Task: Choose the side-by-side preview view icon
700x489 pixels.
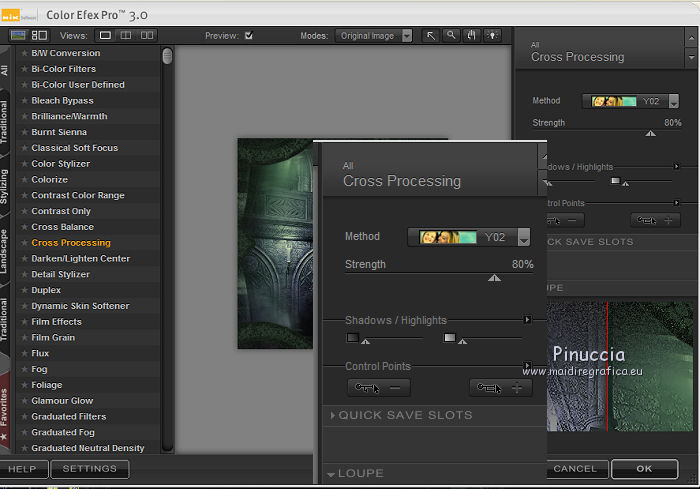Action: [147, 36]
